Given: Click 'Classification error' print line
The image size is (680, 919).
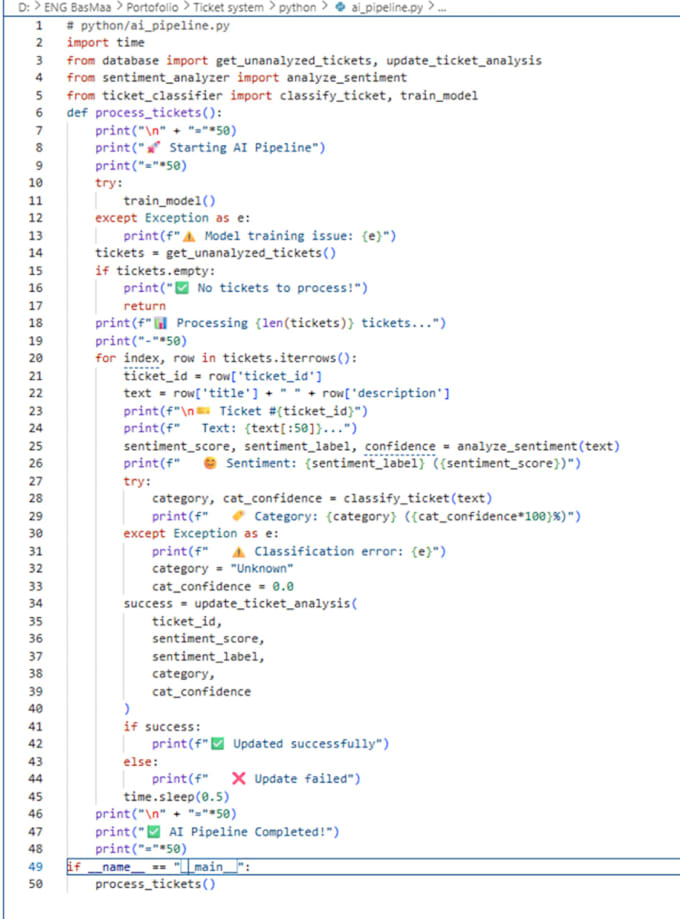Looking at the screenshot, I should point(298,551).
